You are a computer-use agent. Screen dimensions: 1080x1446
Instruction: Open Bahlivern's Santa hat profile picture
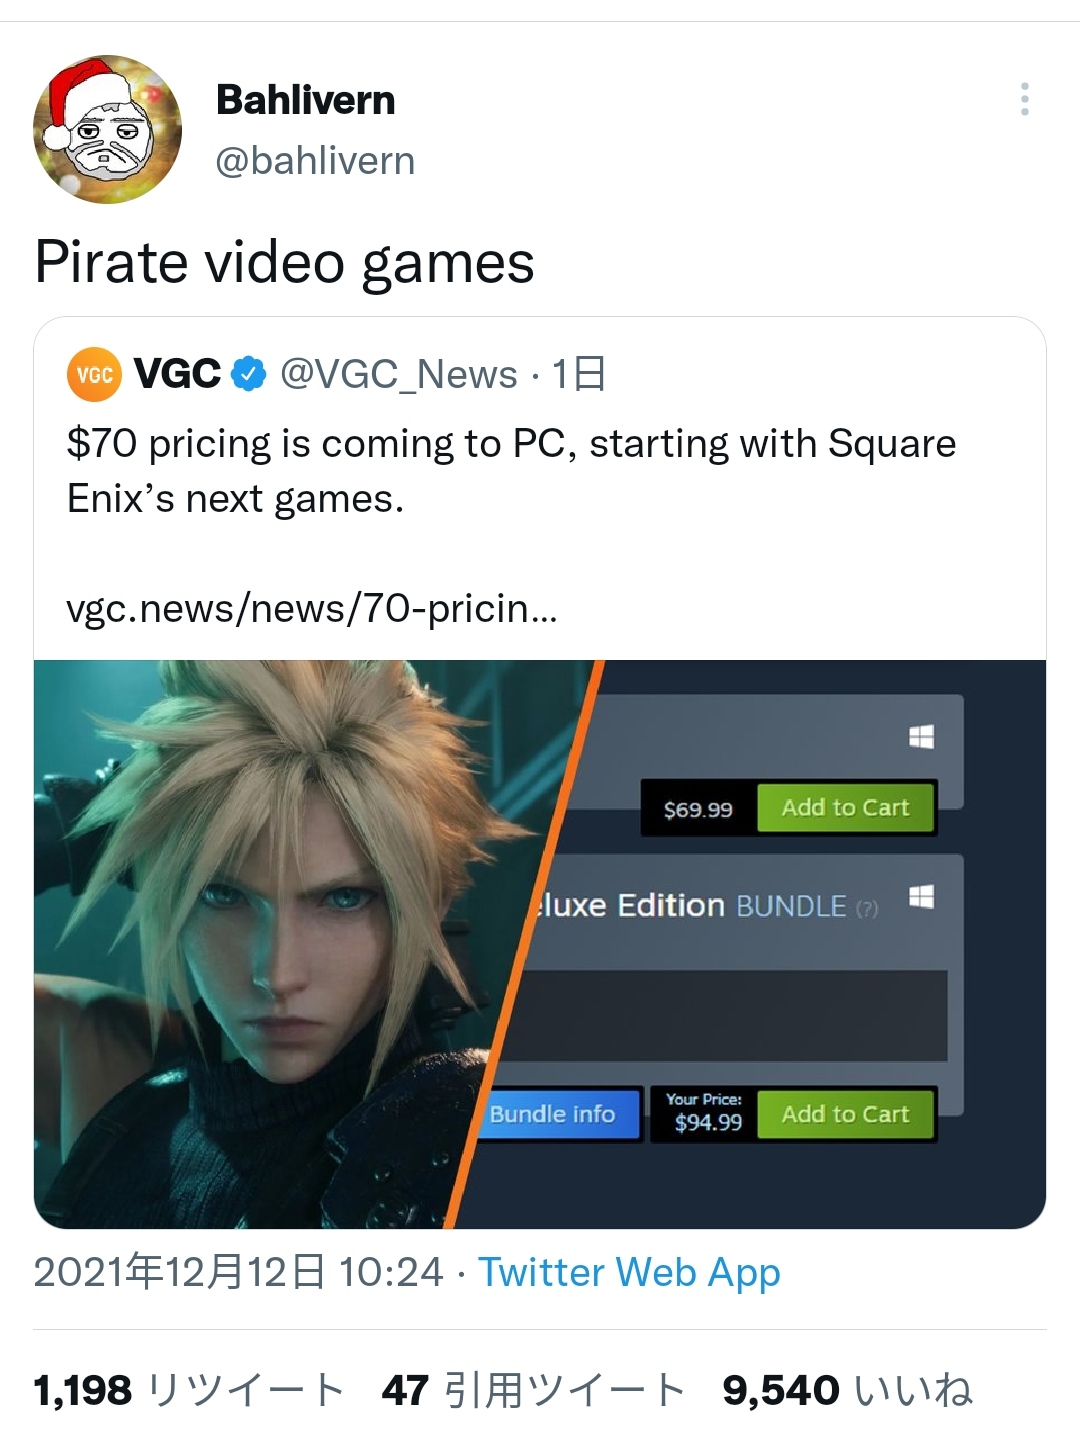click(108, 130)
